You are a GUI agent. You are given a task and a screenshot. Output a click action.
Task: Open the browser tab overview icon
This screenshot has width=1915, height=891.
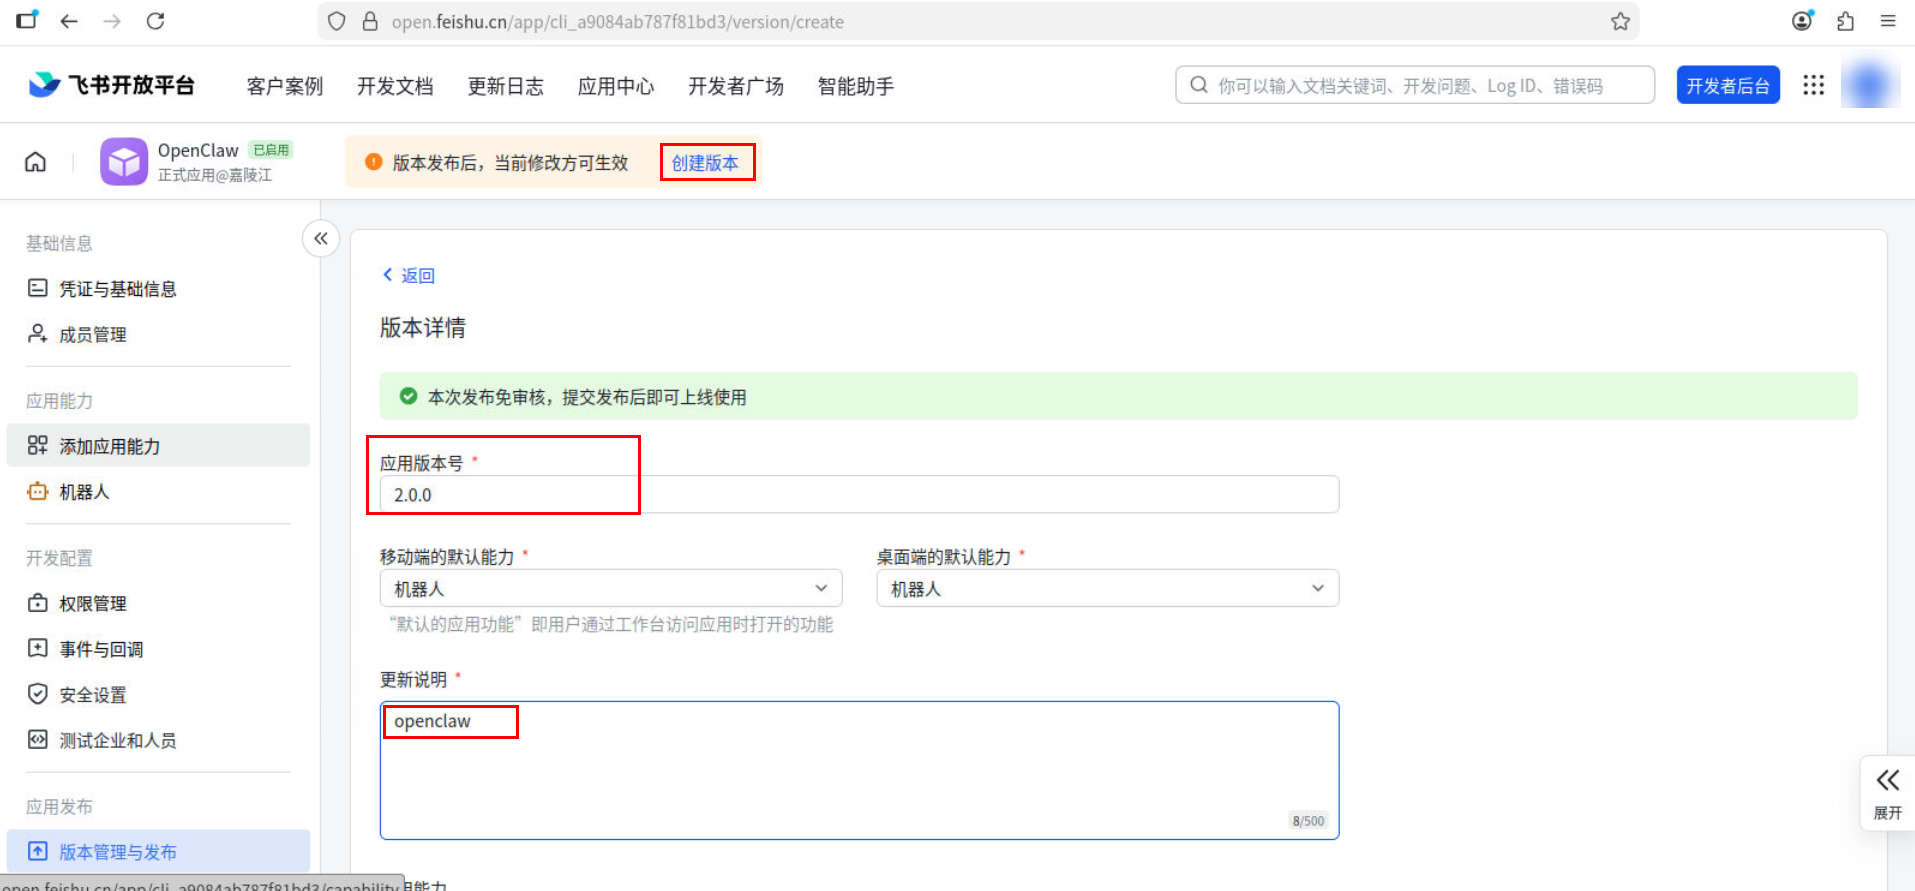(x=27, y=20)
